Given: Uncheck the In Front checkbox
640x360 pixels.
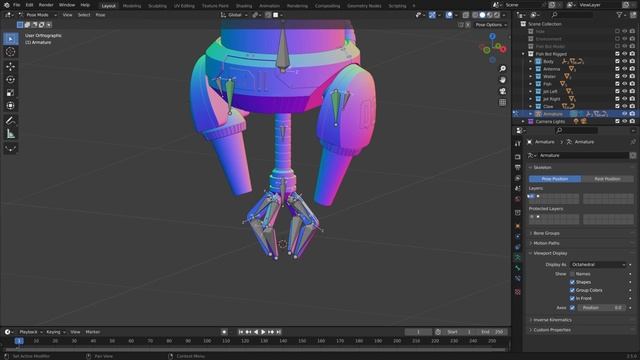Looking at the screenshot, I should point(572,298).
